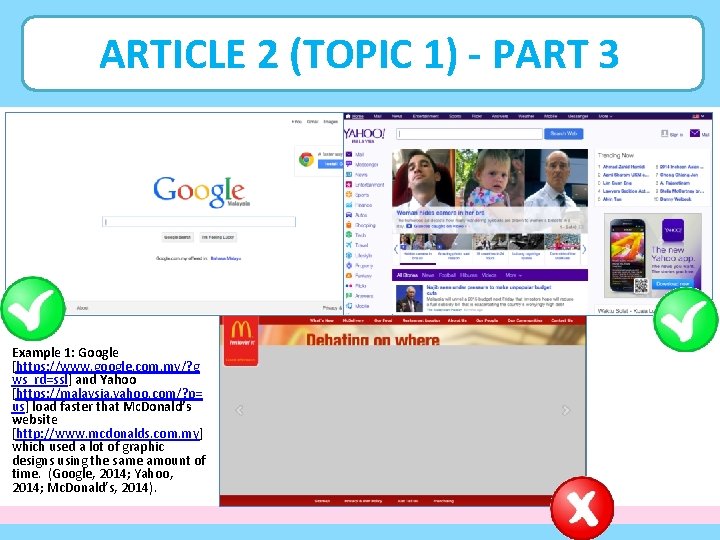This screenshot has width=720, height=540.
Task: Select Weather in Yahoo top navigation
Action: tap(526, 116)
